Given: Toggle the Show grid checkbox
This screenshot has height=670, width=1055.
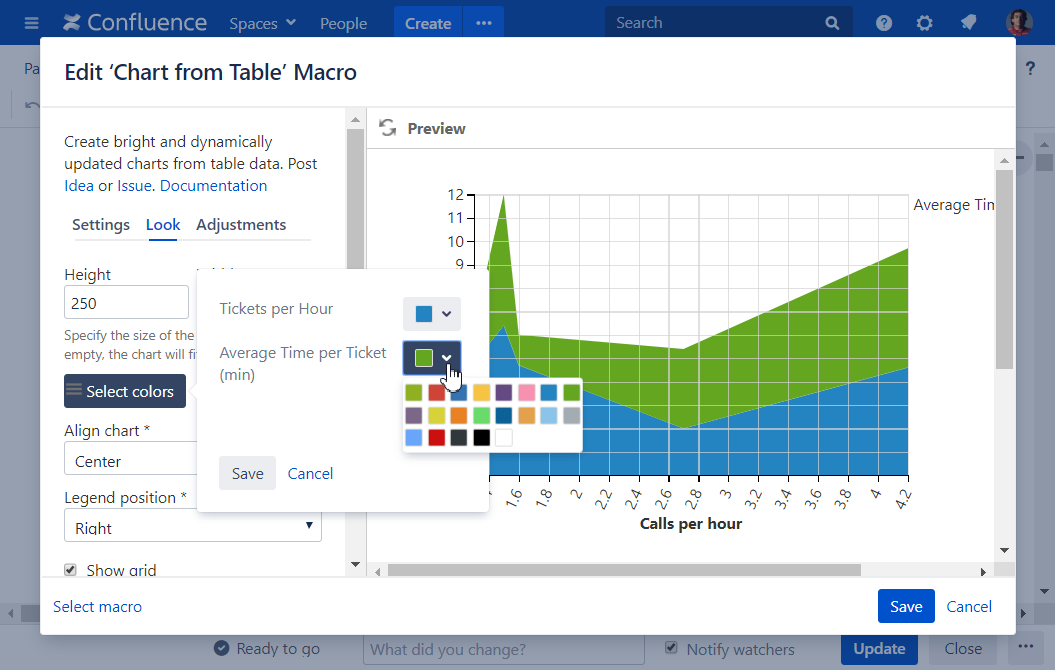Looking at the screenshot, I should [71, 570].
